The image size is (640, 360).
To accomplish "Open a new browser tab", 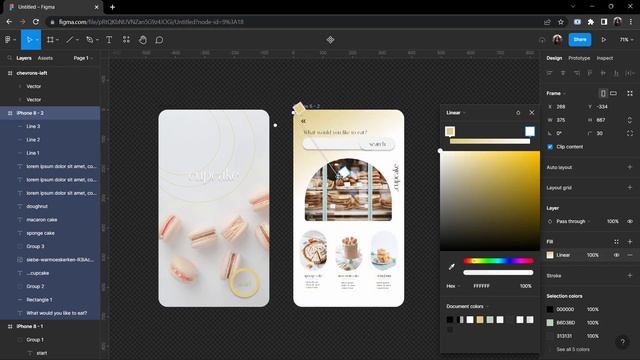I will click(x=112, y=7).
